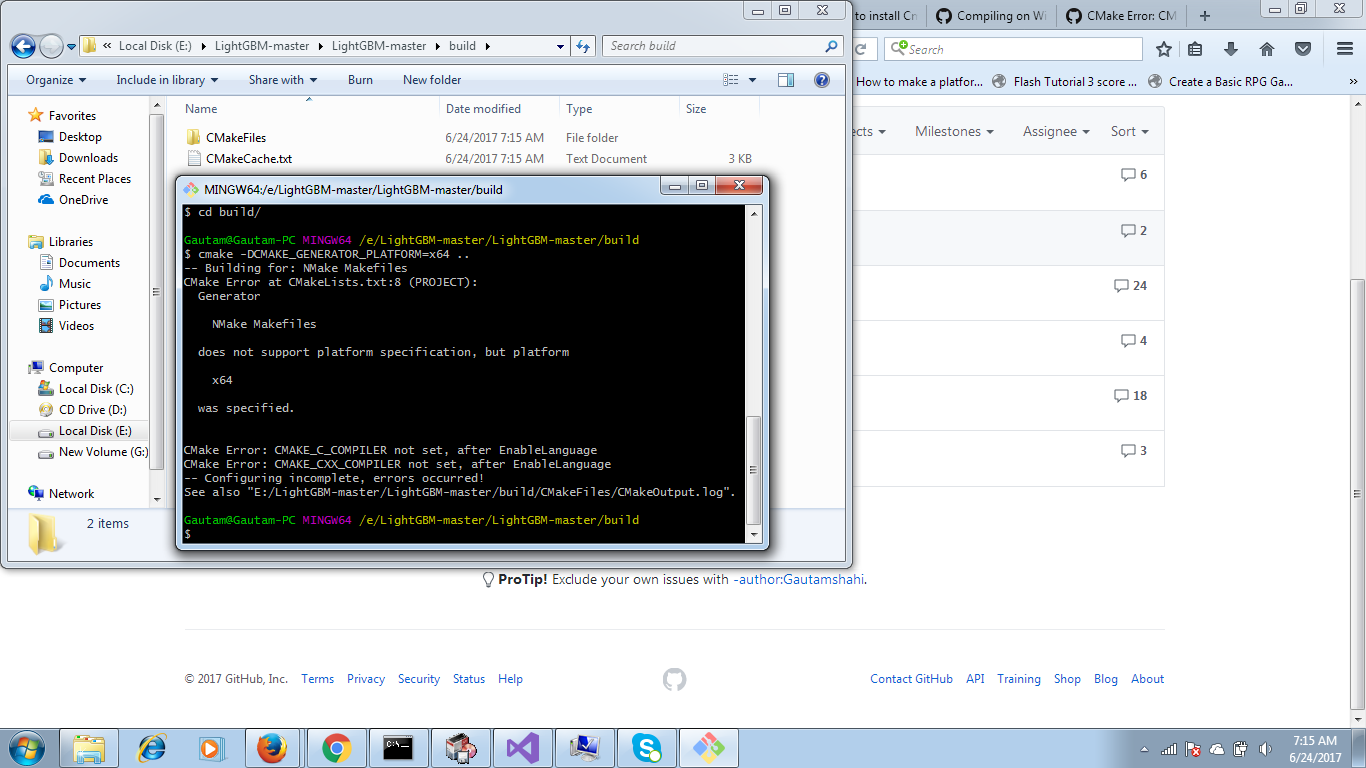This screenshot has height=768, width=1366.
Task: Click the Pocket icon in Firefox toolbar
Action: click(1303, 49)
